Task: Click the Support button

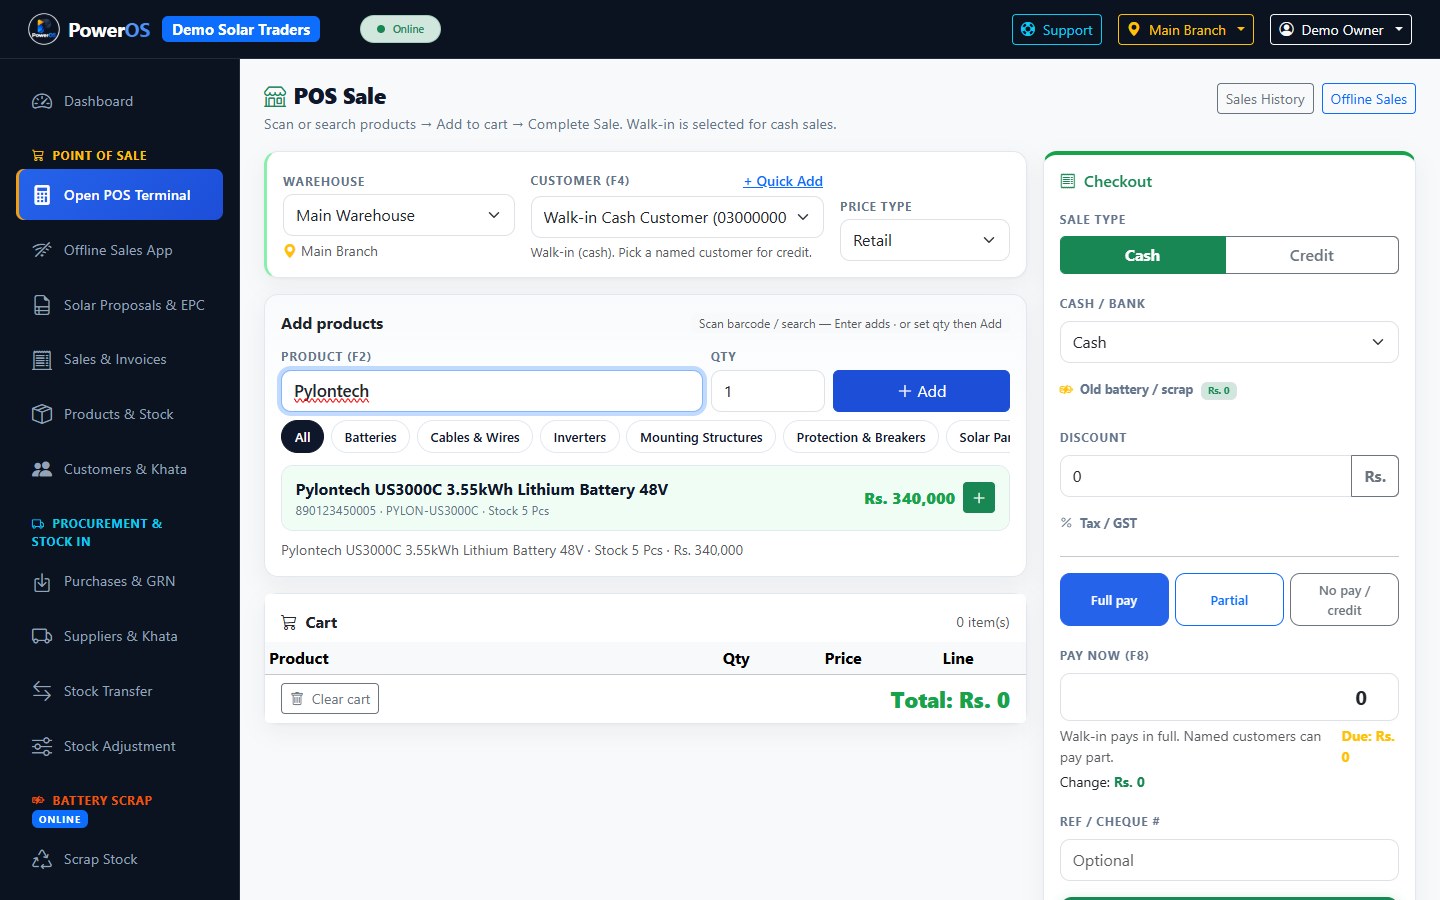Action: pyautogui.click(x=1057, y=30)
